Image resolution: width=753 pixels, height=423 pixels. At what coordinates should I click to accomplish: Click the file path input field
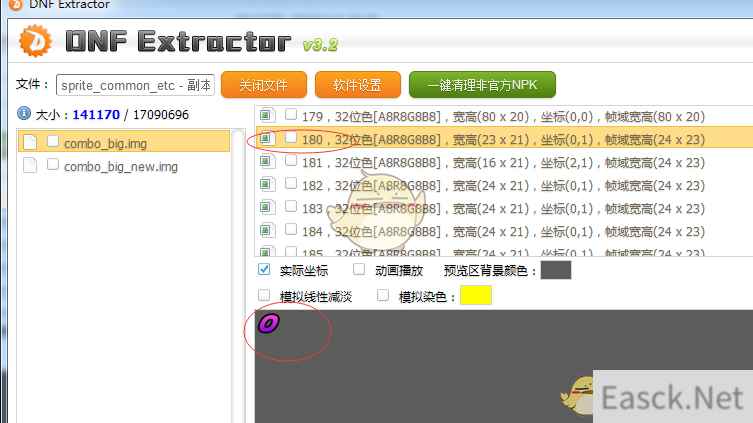coord(135,85)
